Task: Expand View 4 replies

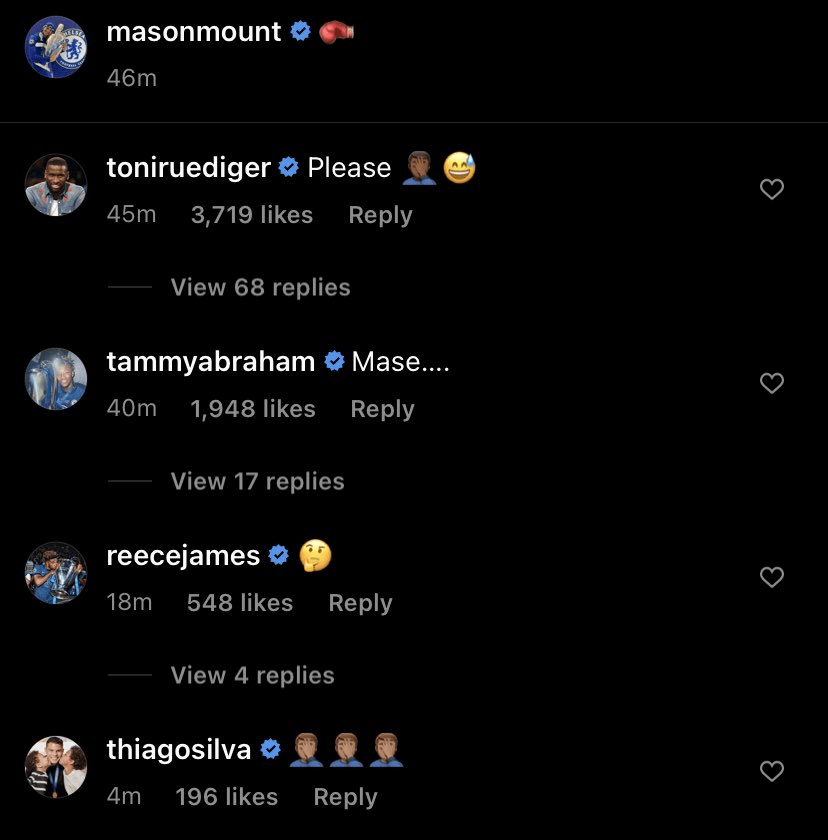Action: [x=252, y=676]
